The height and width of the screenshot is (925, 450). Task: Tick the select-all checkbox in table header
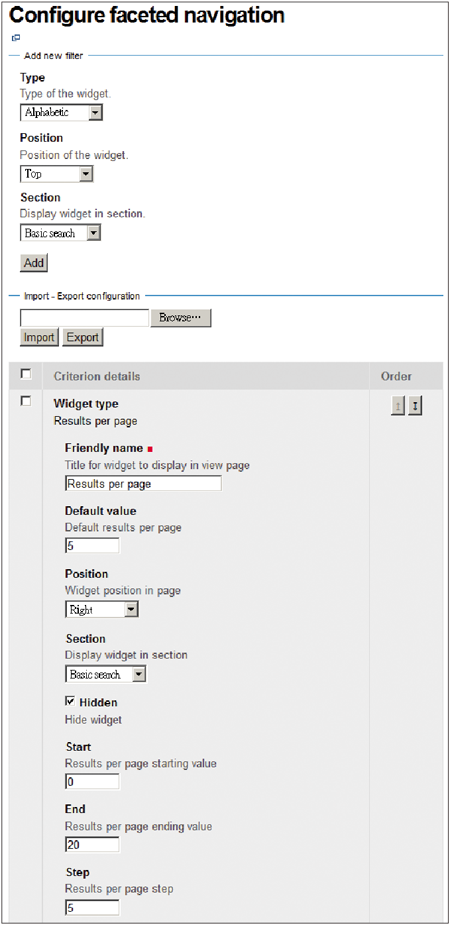click(25, 373)
